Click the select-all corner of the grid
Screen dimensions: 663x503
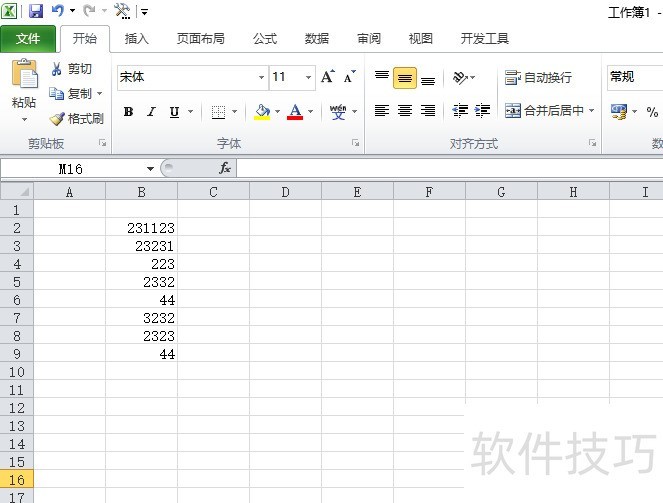coord(17,191)
